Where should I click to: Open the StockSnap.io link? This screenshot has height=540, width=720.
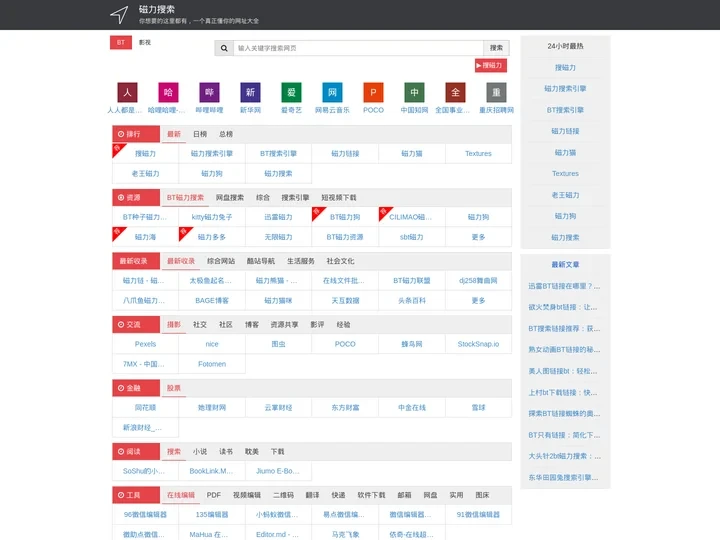[x=478, y=344]
